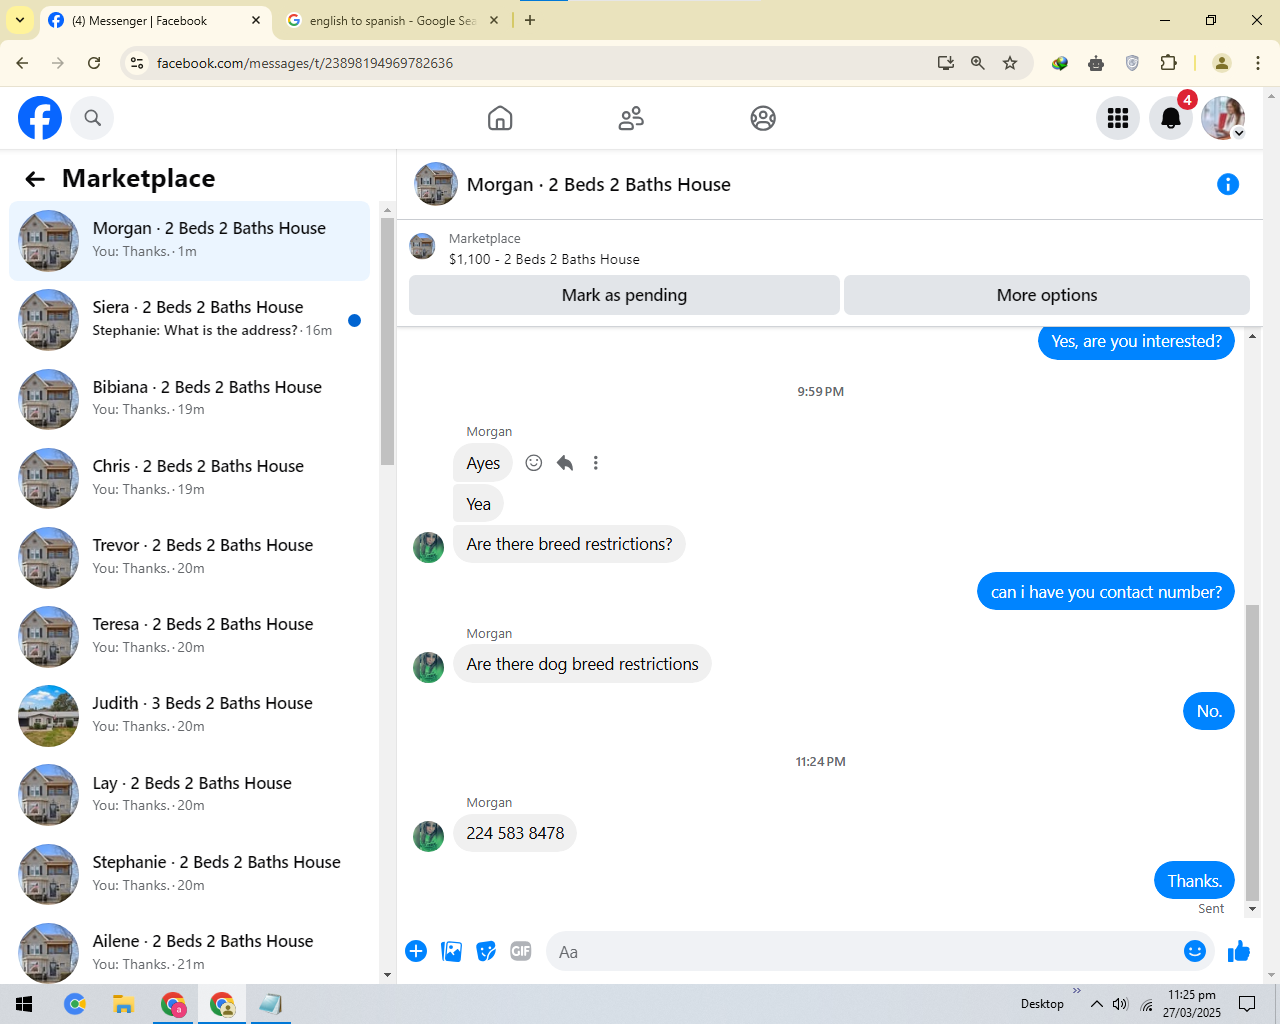1280x1024 pixels.
Task: Click the address bar URL
Action: (305, 63)
